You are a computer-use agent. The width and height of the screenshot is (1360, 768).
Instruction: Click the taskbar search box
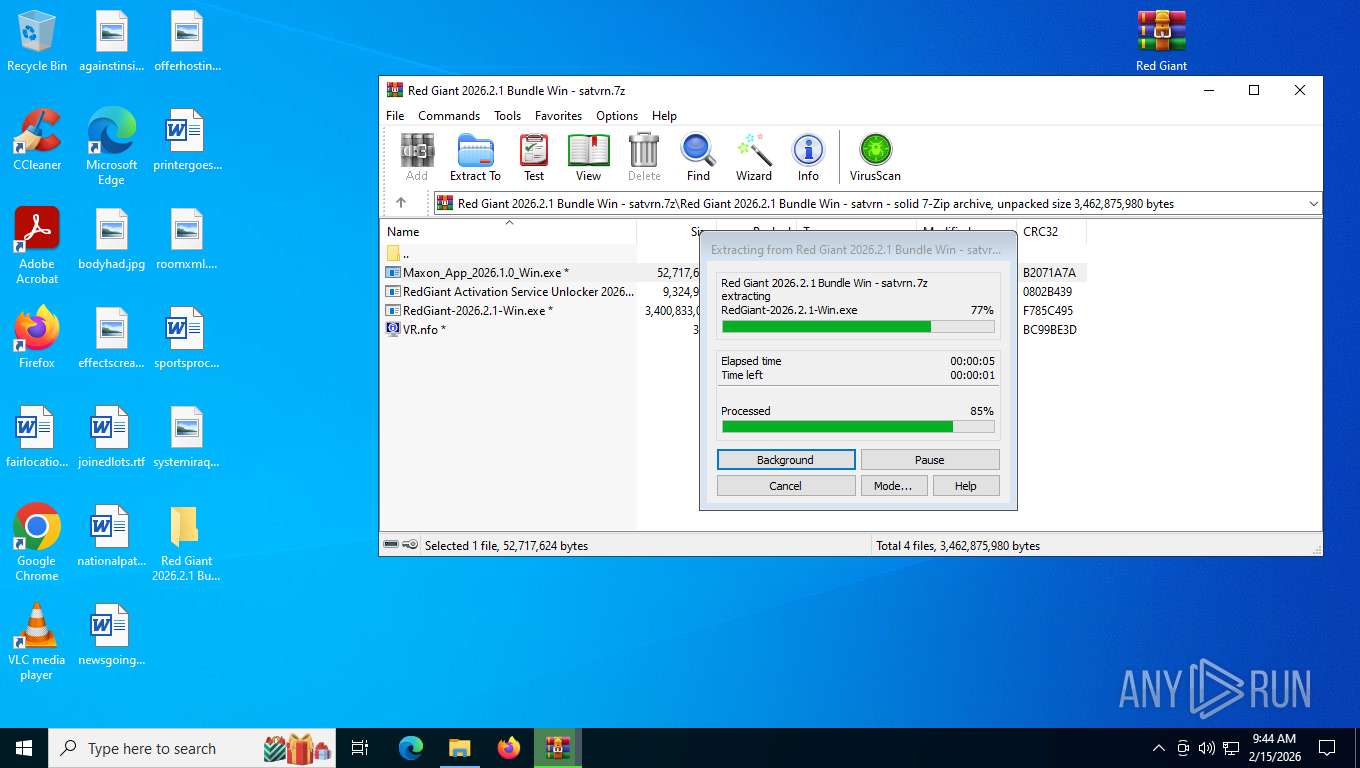click(193, 748)
